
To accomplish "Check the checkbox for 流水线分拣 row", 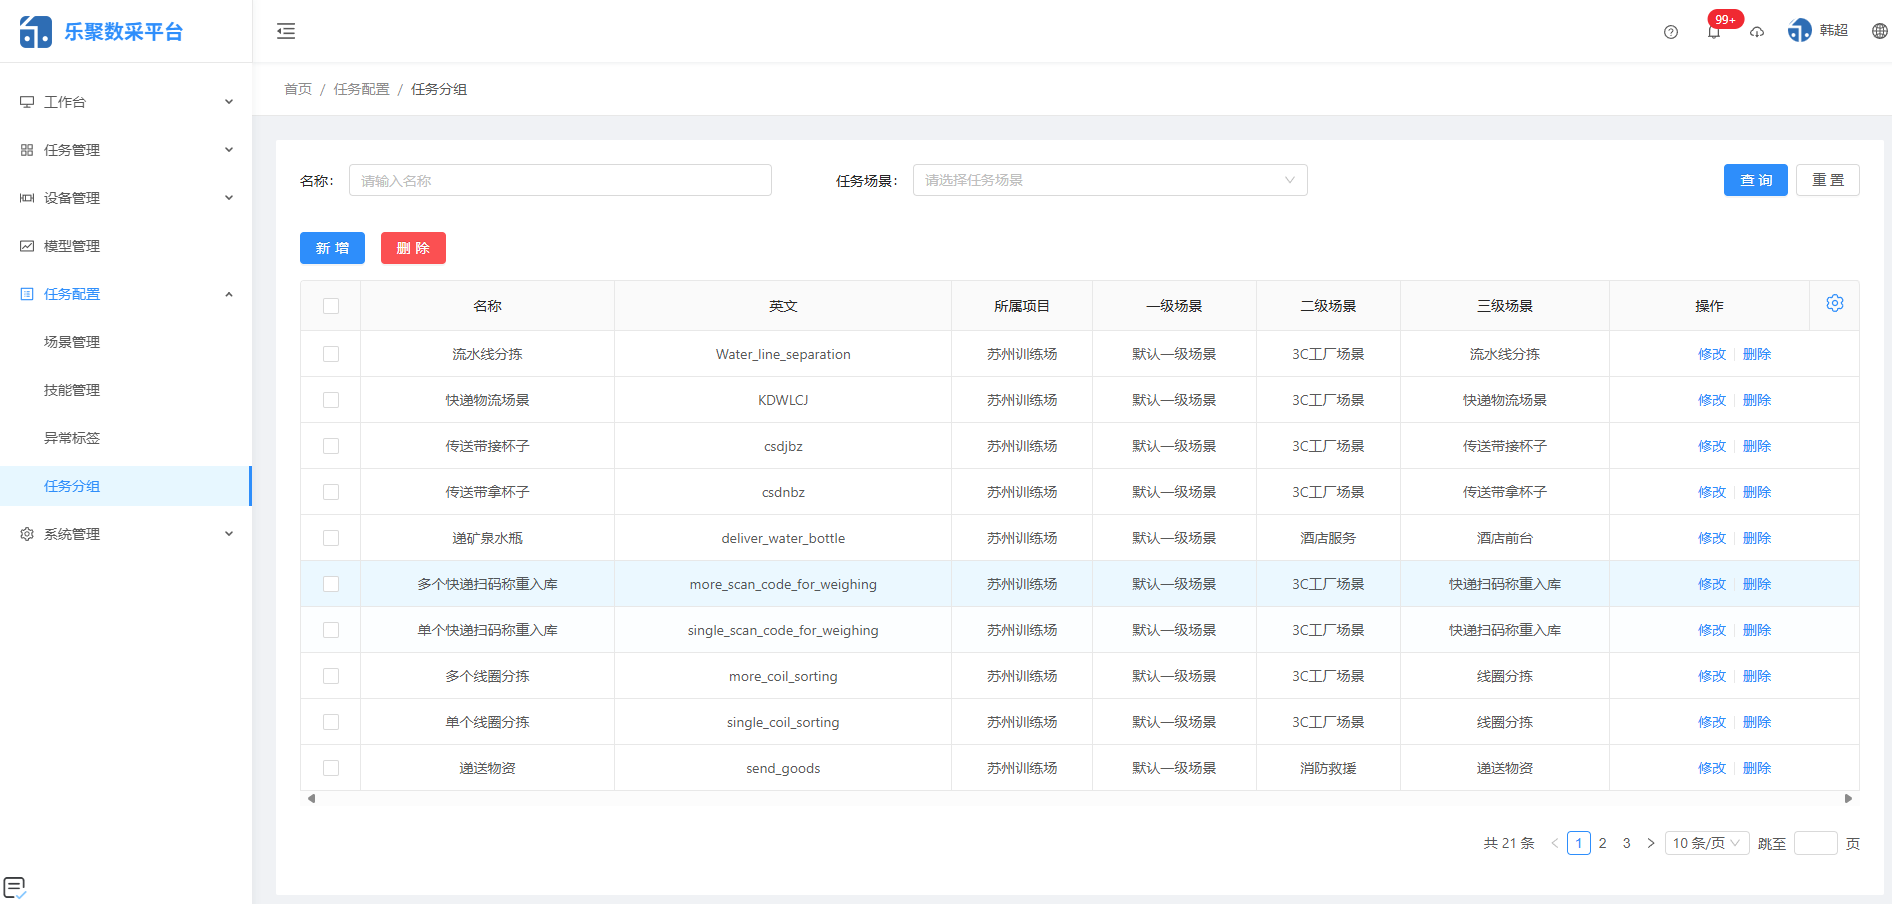I will pos(331,353).
